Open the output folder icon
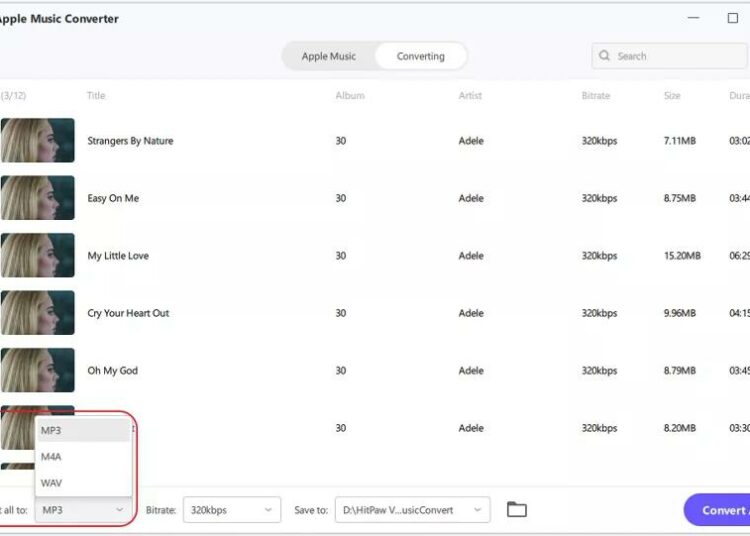 pos(517,510)
